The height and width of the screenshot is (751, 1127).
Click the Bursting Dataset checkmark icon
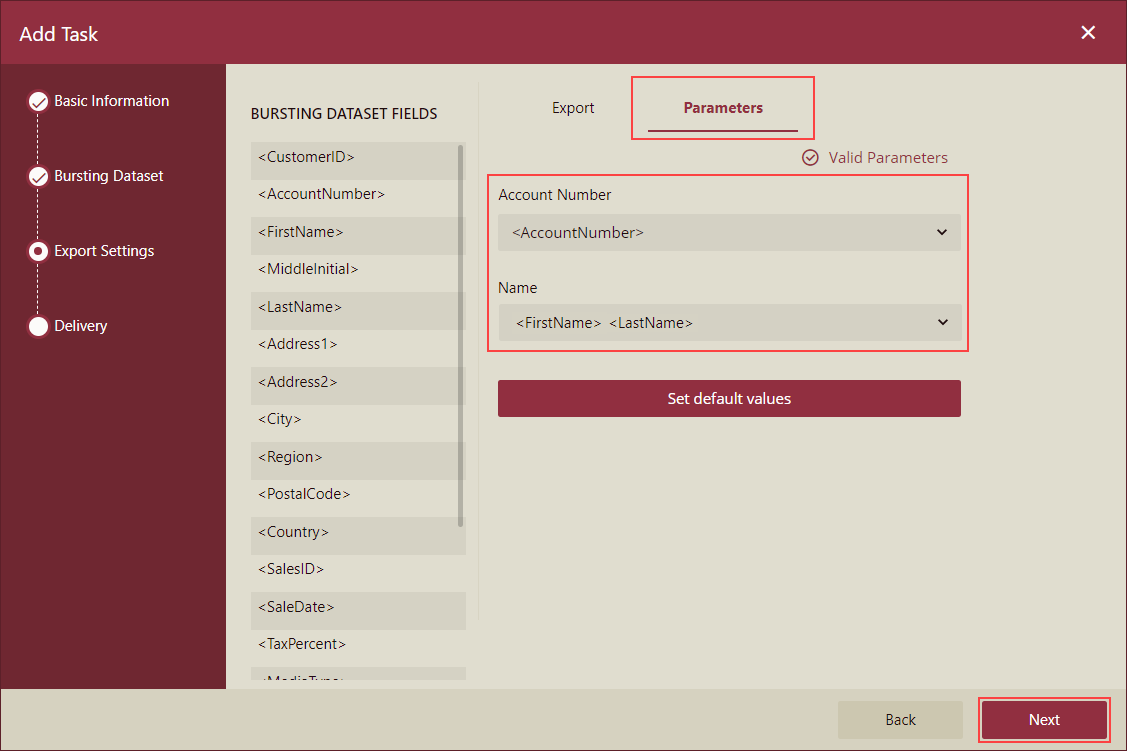point(38,176)
